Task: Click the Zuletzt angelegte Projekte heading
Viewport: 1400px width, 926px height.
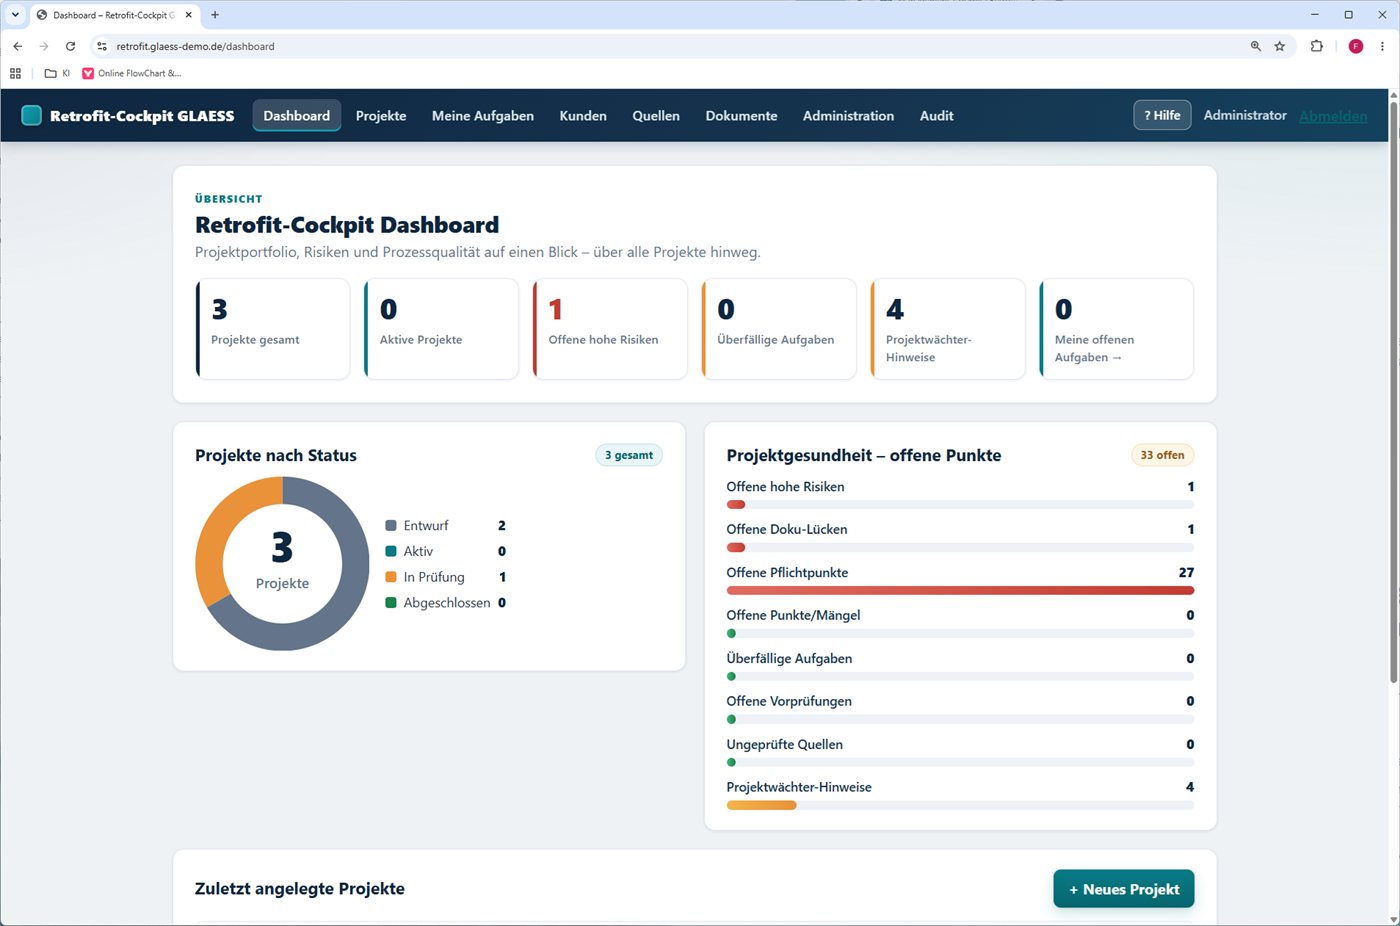Action: pos(300,889)
